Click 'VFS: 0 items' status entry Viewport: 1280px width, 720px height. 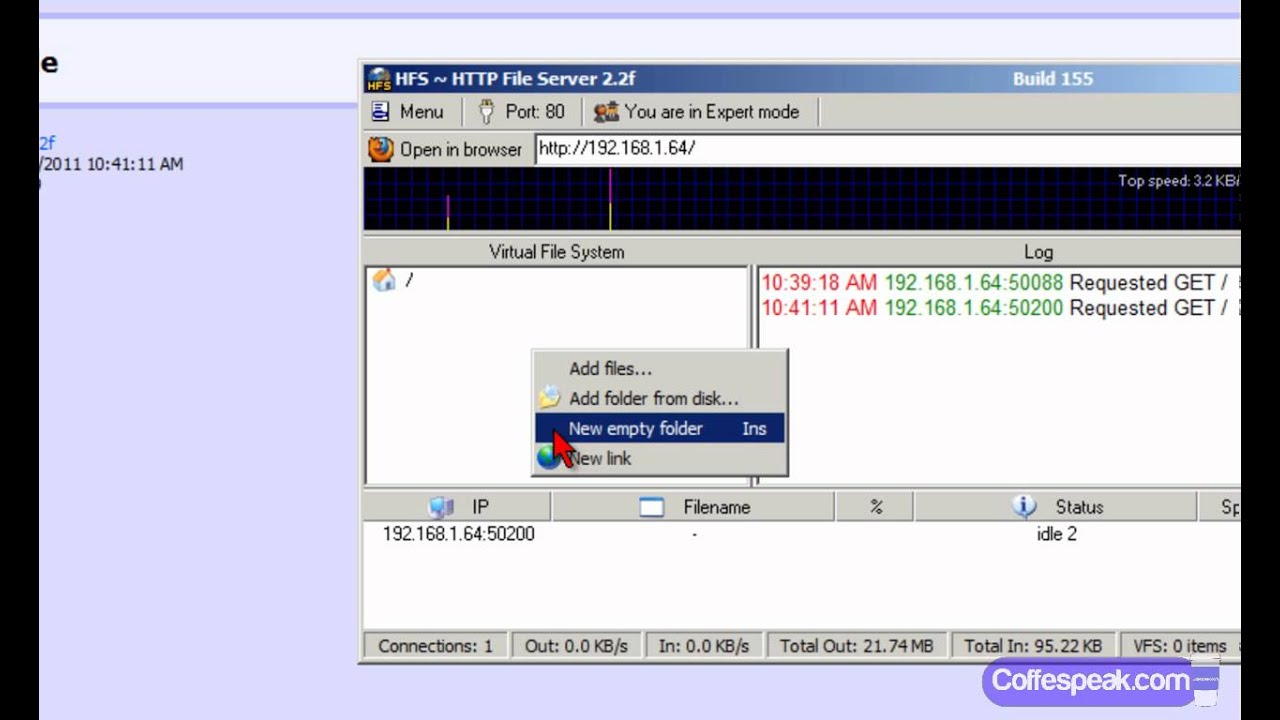(x=1179, y=646)
